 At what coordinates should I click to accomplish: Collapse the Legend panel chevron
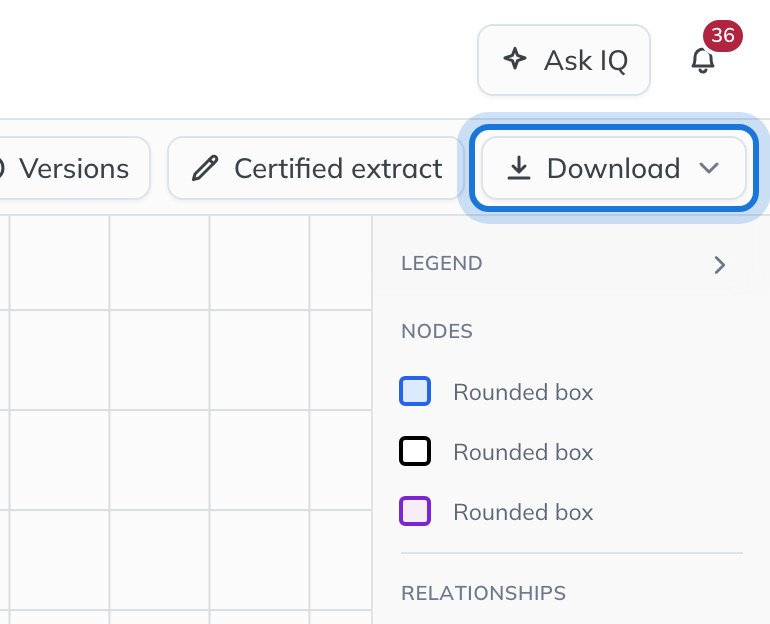(719, 265)
